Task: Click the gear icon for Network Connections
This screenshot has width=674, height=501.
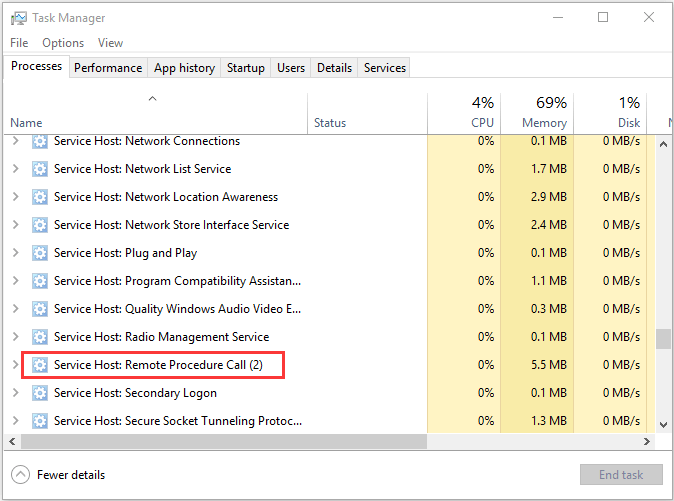Action: point(40,141)
